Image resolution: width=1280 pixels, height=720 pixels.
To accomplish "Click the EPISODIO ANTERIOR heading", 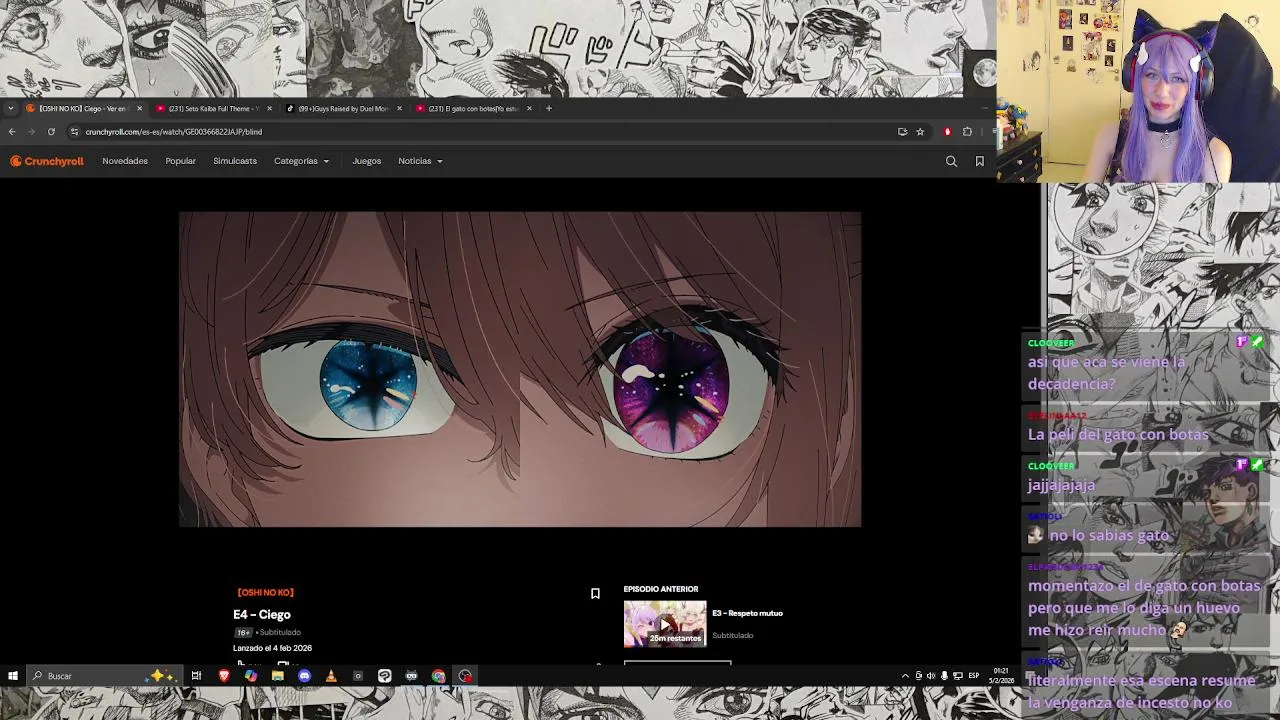I will (661, 589).
